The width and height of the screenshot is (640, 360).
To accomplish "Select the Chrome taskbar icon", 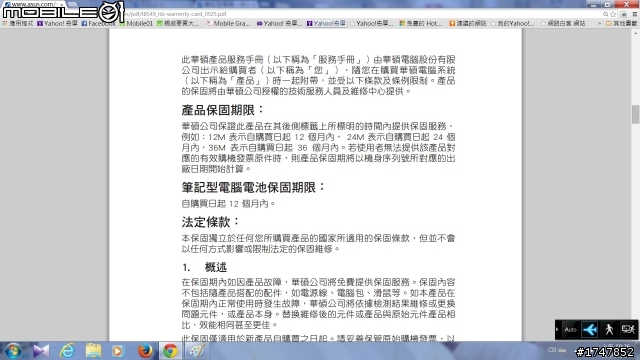I will click(x=170, y=351).
